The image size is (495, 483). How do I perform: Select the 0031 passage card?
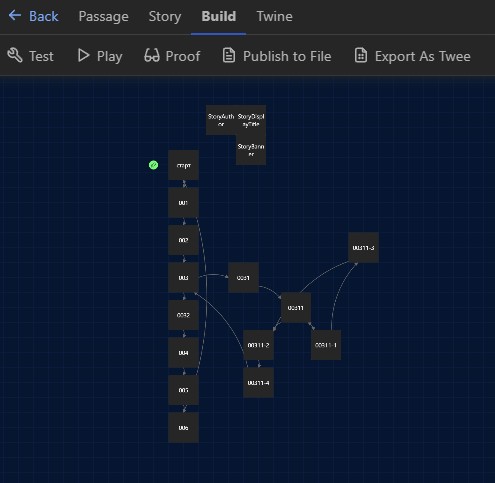click(243, 278)
